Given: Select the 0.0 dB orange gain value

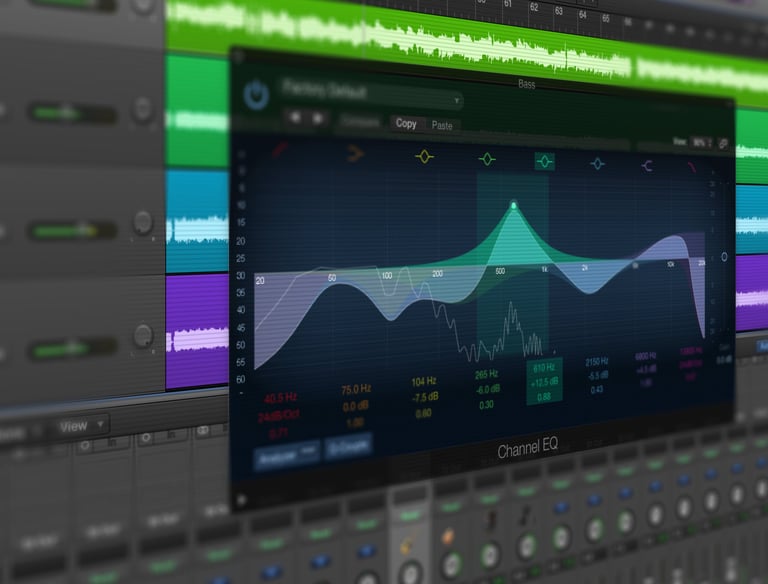Looking at the screenshot, I should click(x=356, y=407).
